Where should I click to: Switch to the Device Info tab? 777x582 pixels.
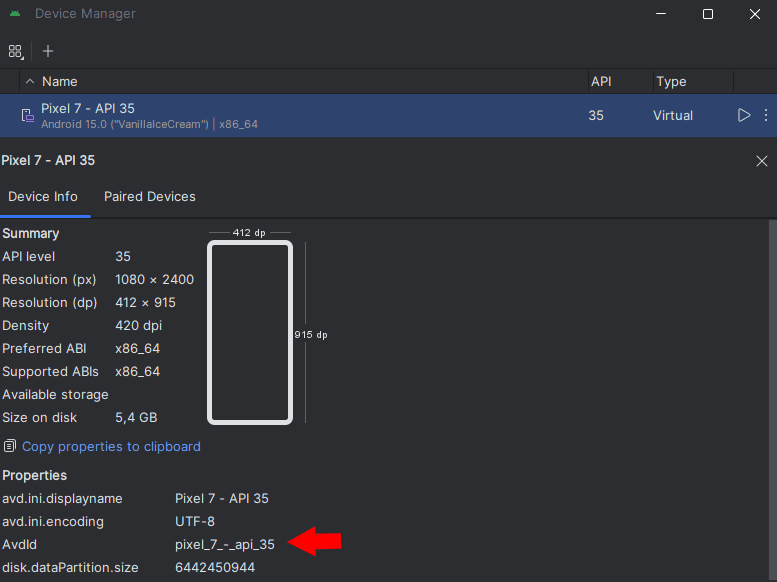pyautogui.click(x=43, y=197)
